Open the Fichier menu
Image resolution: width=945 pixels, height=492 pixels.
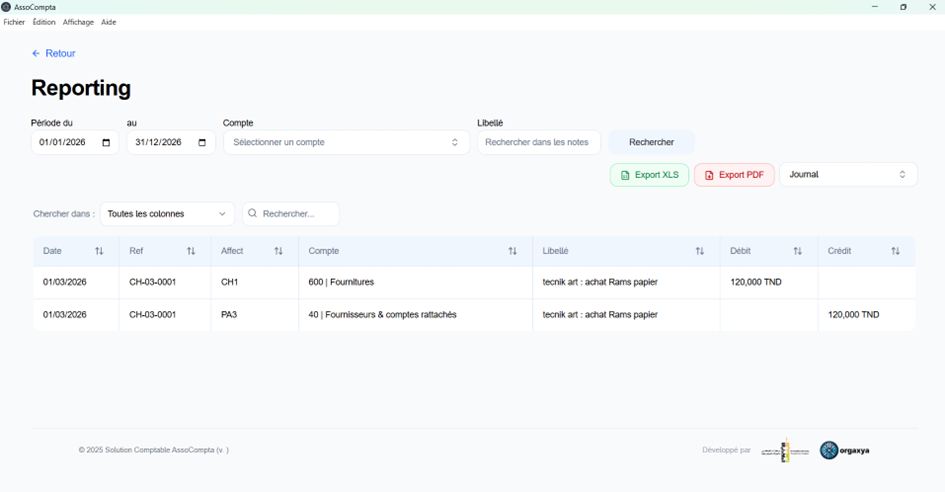(14, 22)
